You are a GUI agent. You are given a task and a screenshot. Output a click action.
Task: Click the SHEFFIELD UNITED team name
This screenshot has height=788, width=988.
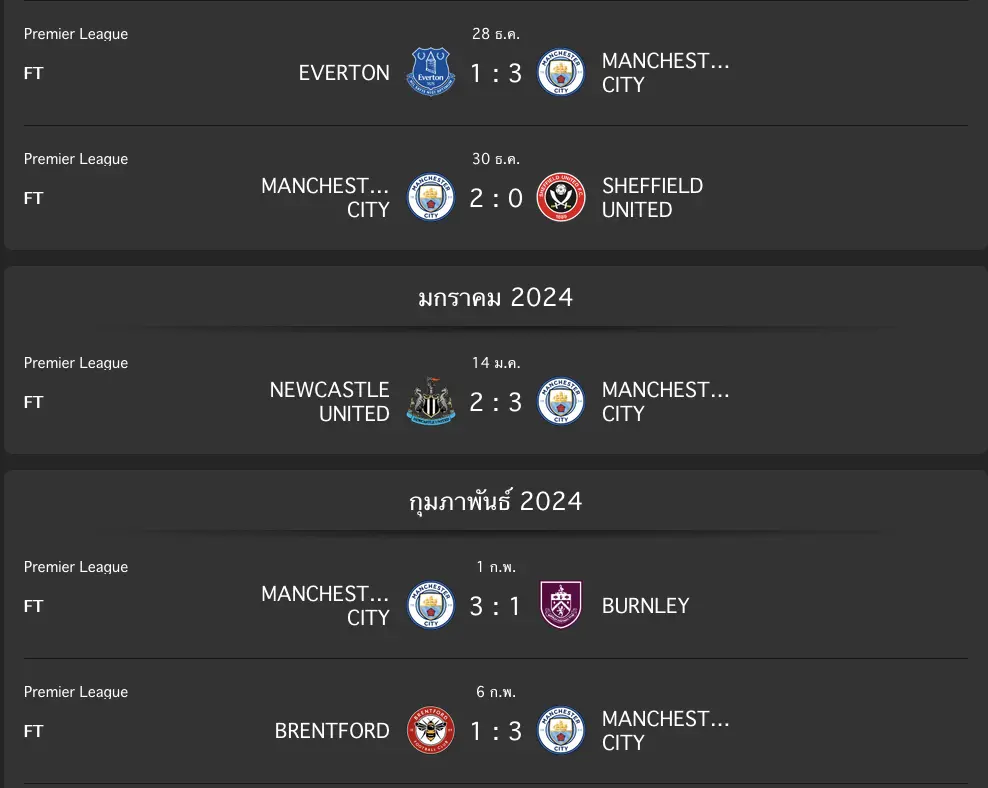point(652,198)
